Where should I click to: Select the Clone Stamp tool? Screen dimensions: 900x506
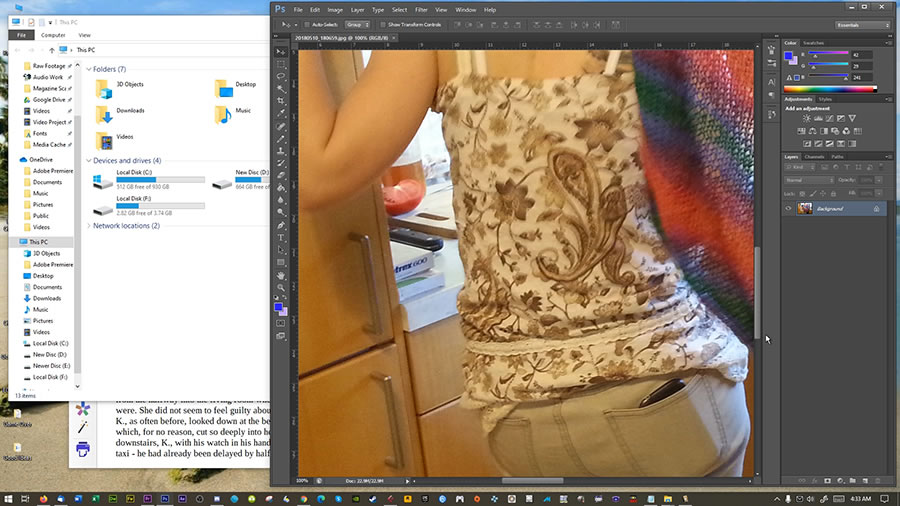281,151
